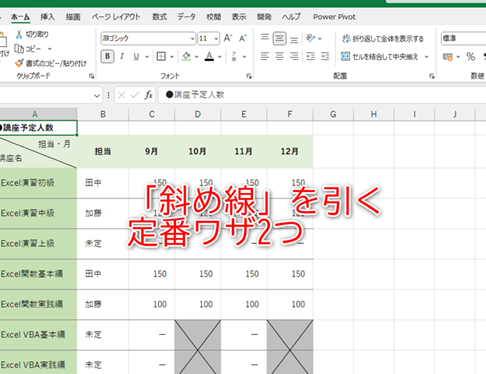Open the 校閲 (Review) tab
This screenshot has height=374, width=486.
(213, 17)
